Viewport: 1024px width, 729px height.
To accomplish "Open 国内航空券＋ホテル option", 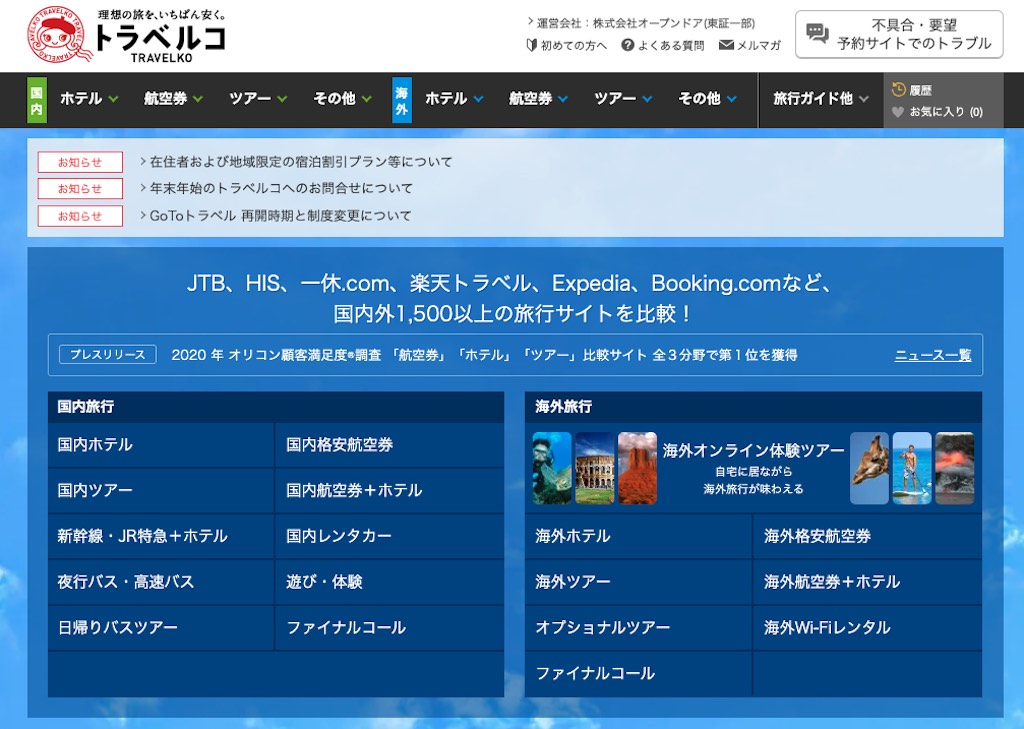I will (390, 491).
